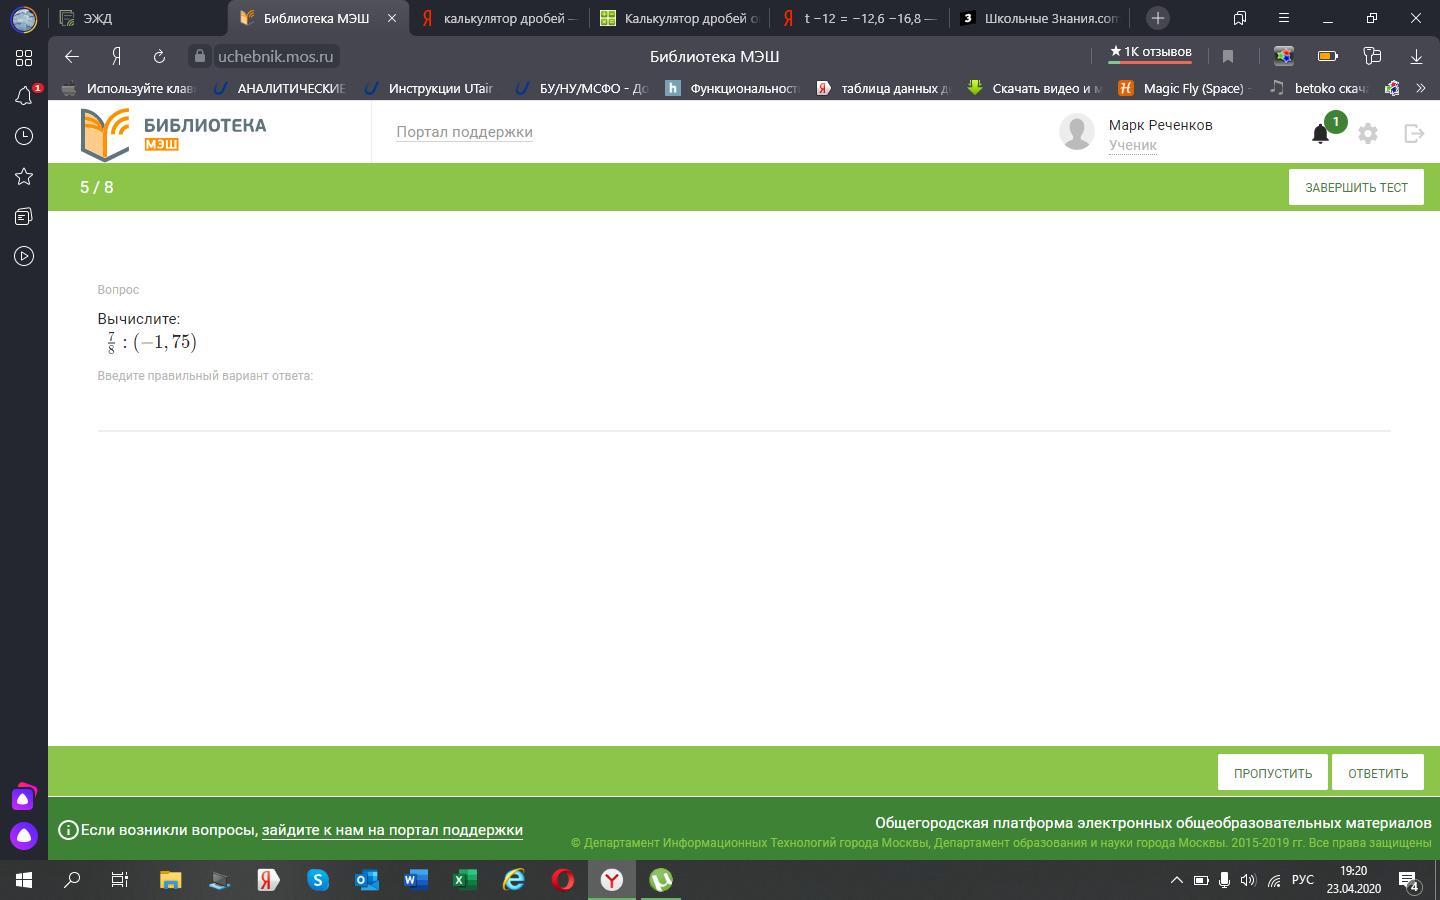Open collections icon in browser sidebar

click(x=24, y=216)
